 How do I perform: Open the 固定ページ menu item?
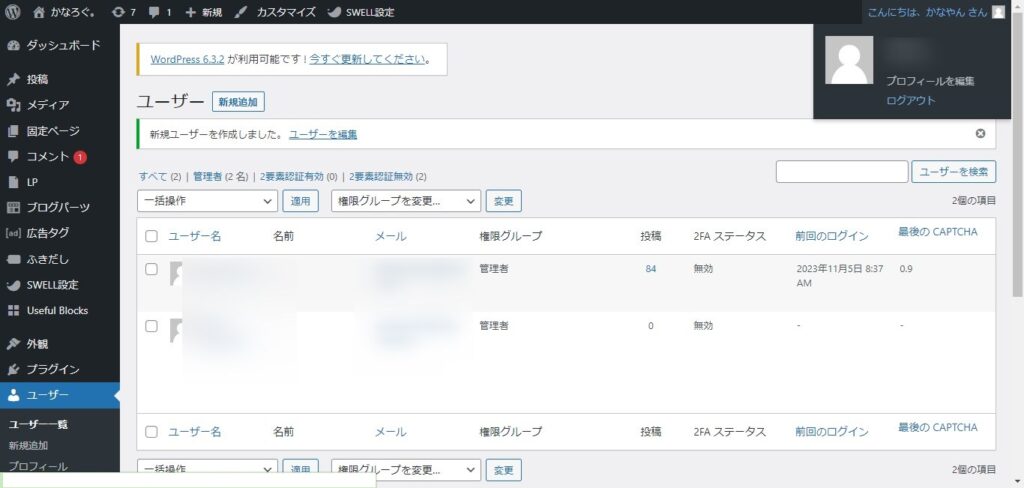(52, 131)
